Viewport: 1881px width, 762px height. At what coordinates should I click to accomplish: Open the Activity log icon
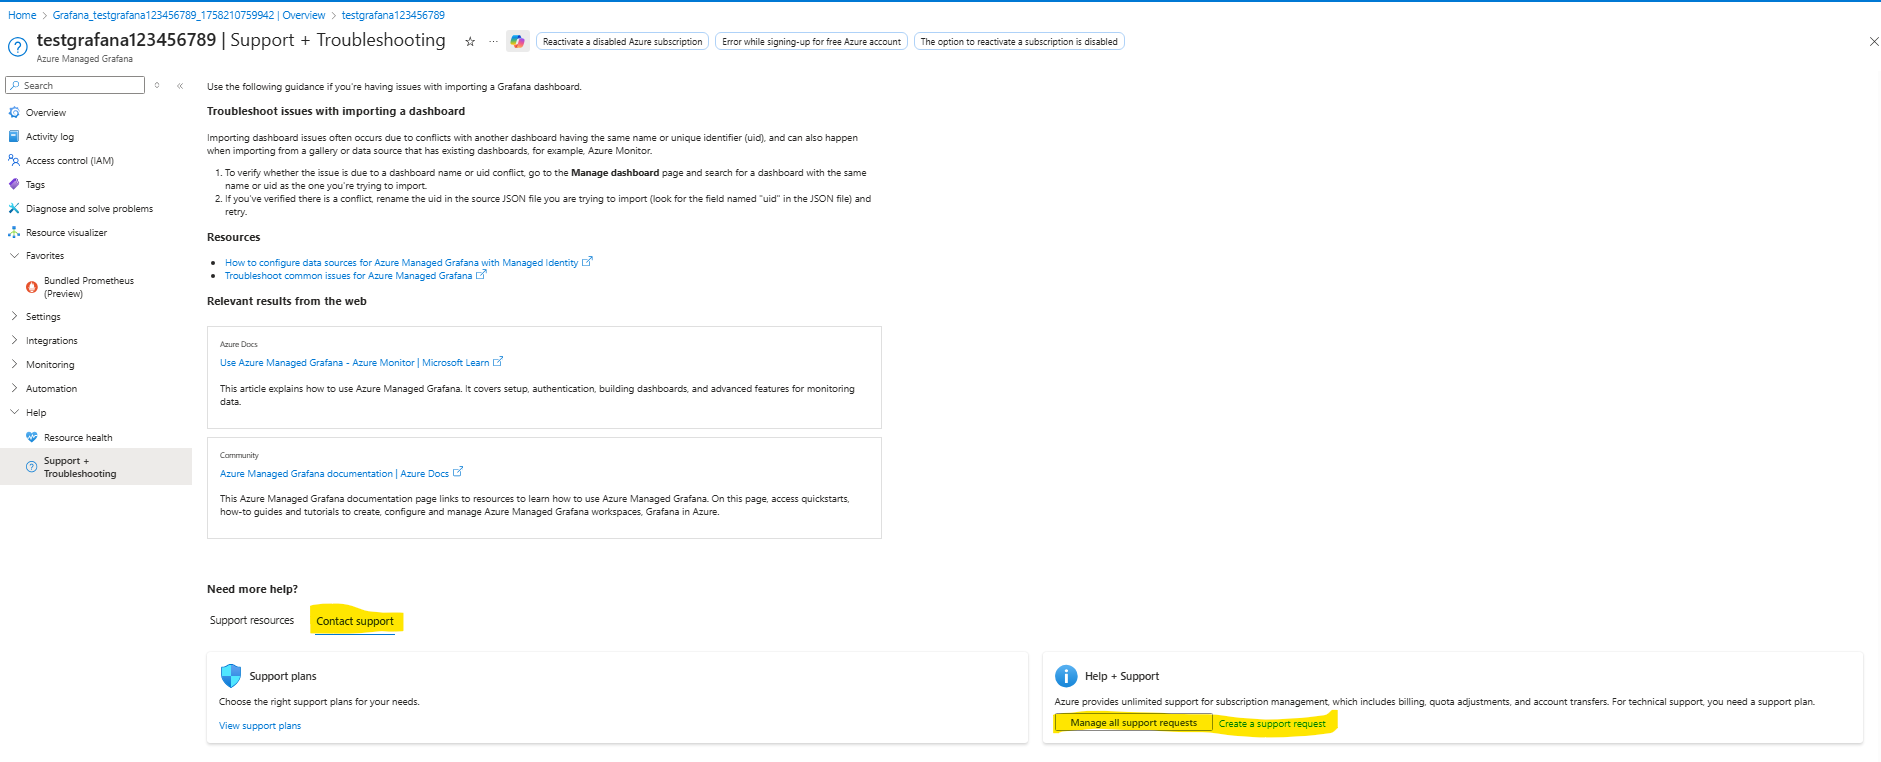pyautogui.click(x=14, y=137)
